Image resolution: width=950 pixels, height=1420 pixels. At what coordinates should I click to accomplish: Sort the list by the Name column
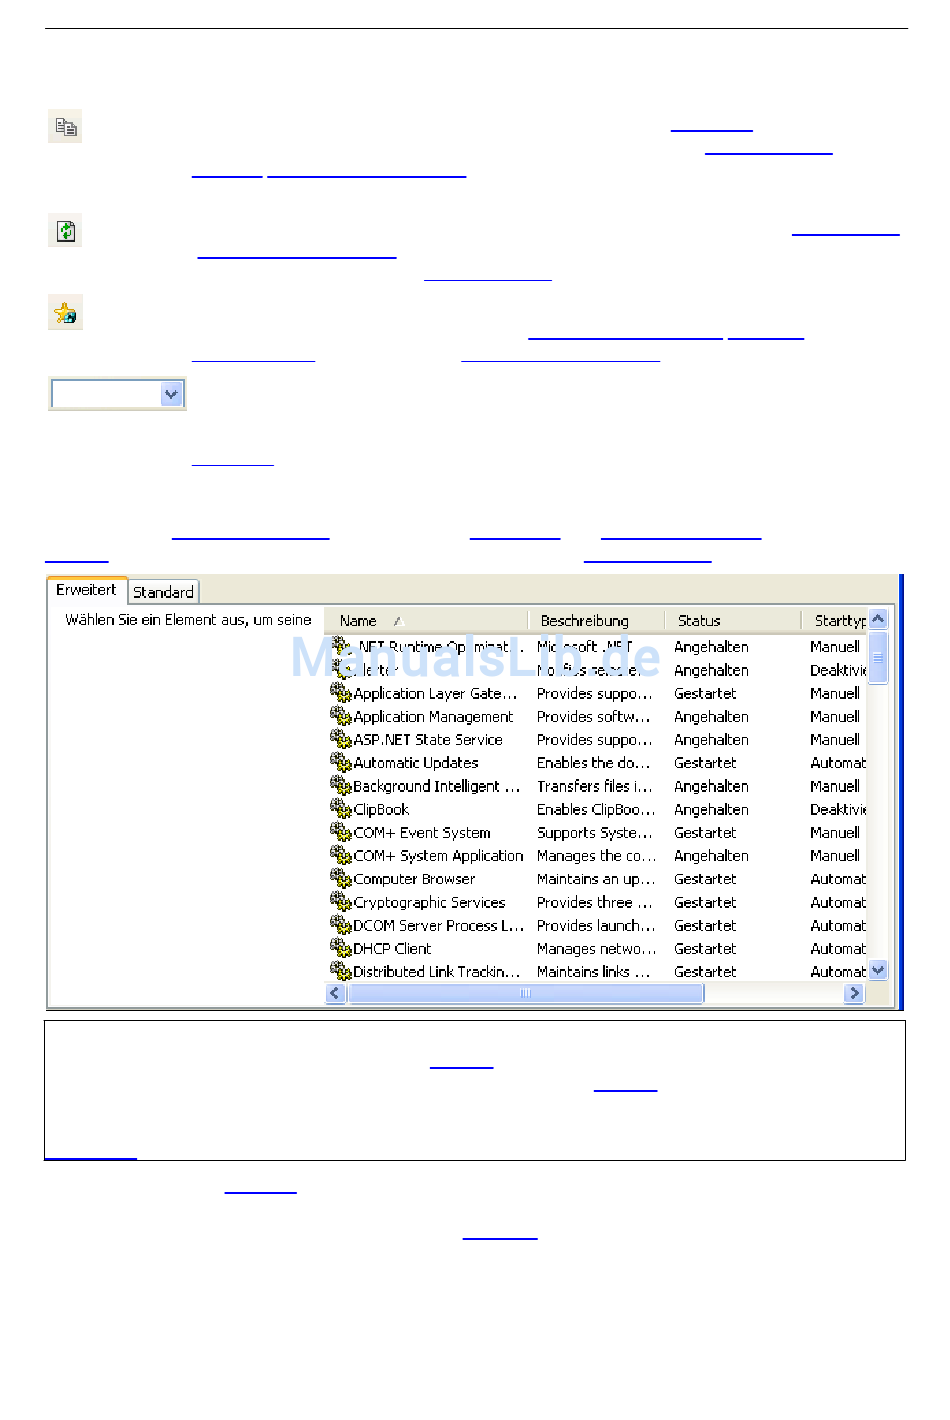[x=358, y=621]
